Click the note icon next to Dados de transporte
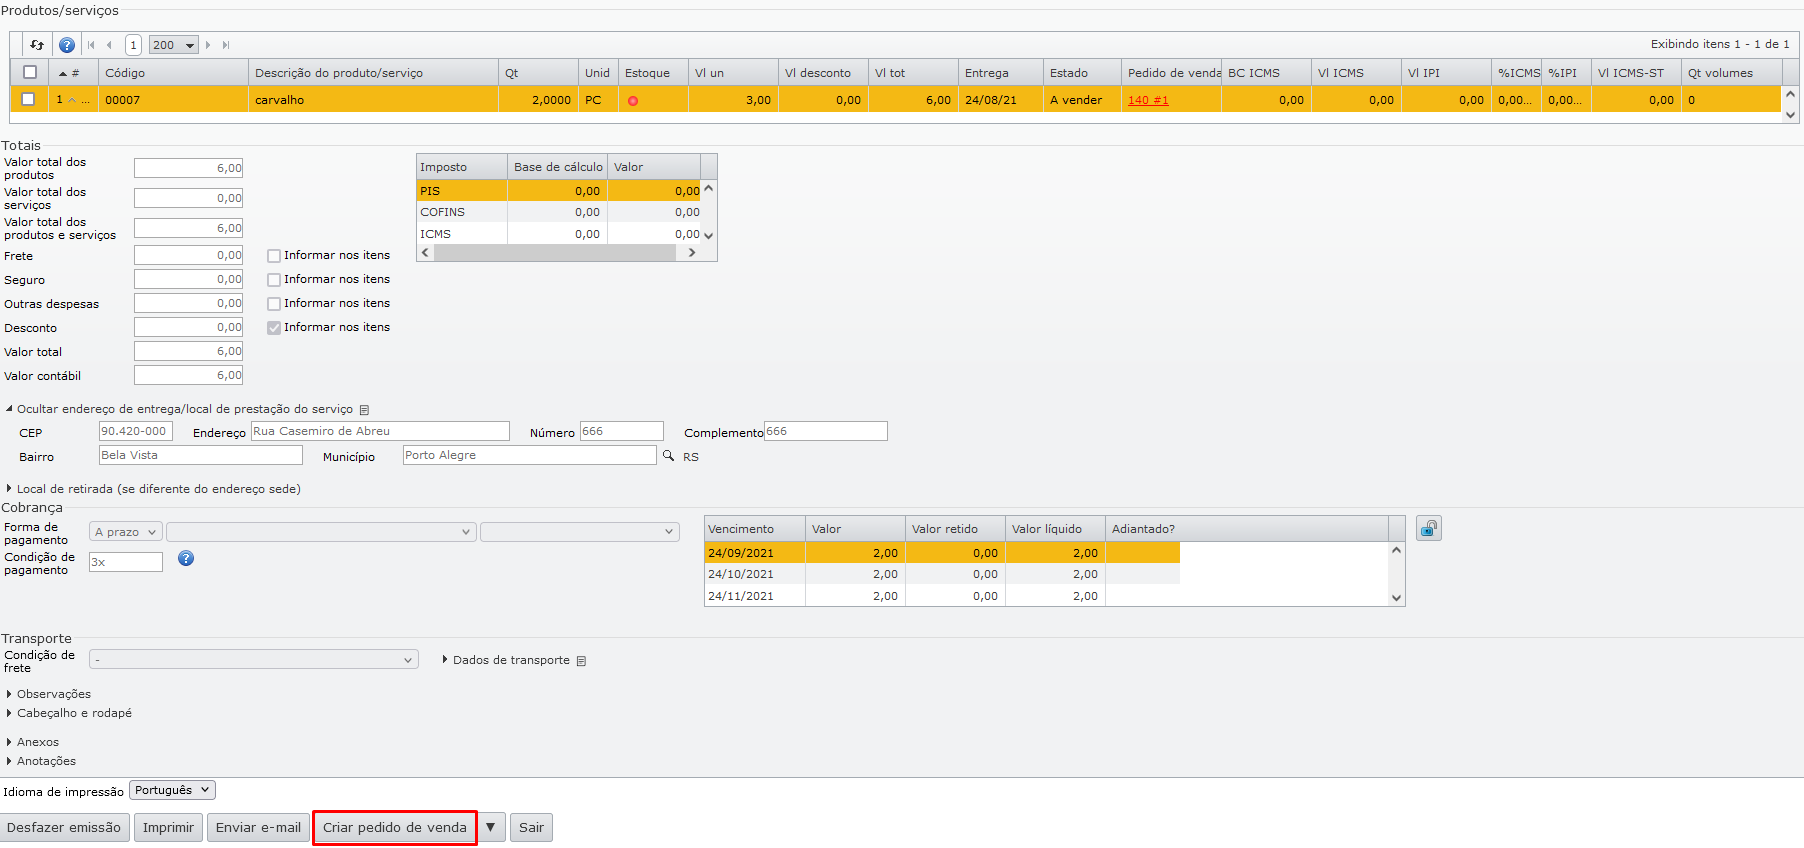This screenshot has height=848, width=1804. point(582,661)
